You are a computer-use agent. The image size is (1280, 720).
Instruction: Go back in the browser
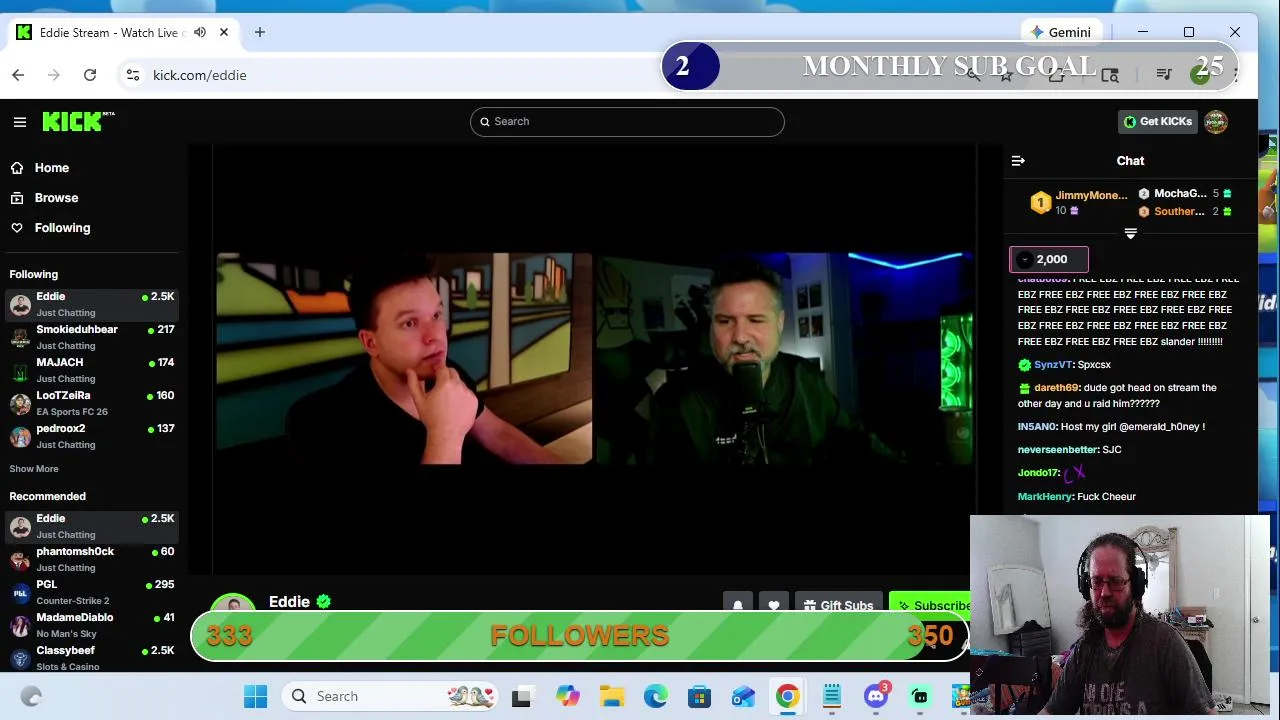[18, 75]
